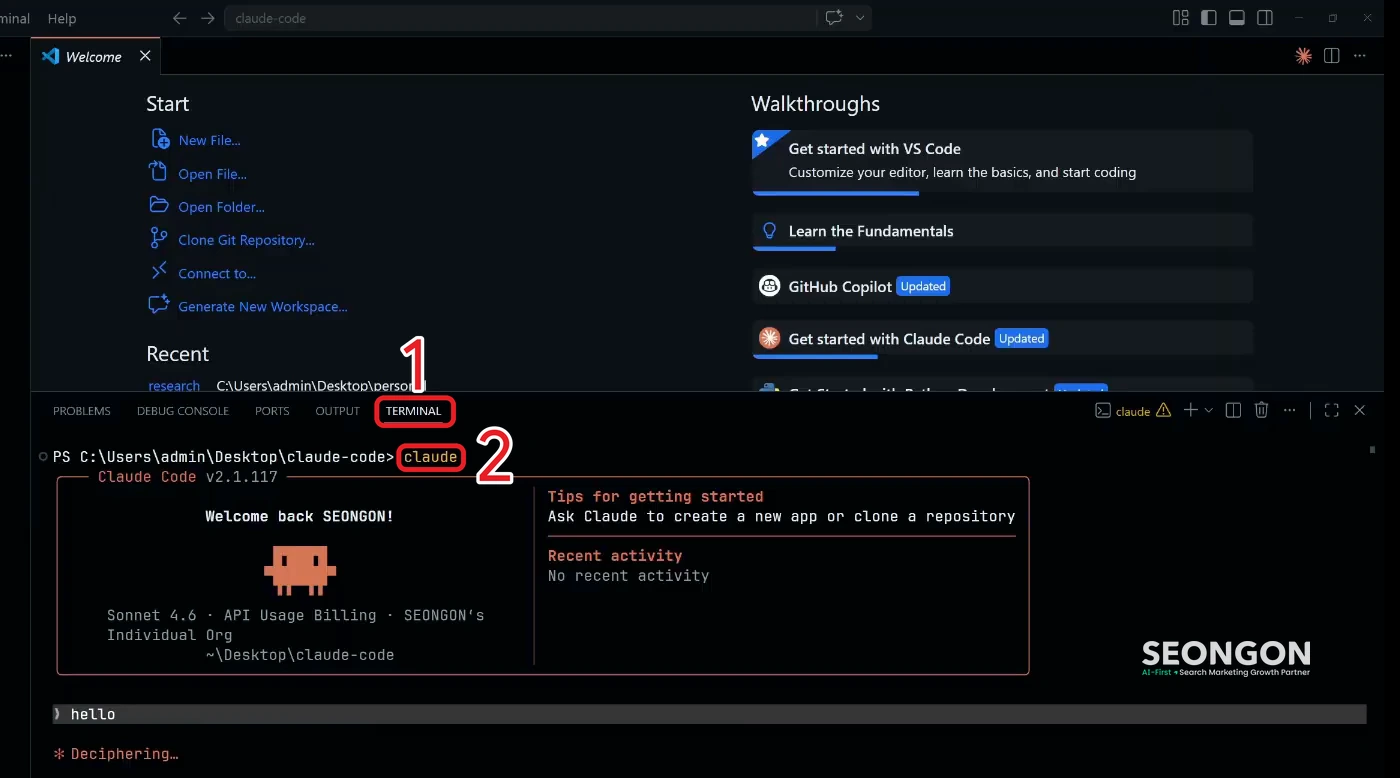Click the Open Folder icon
Screen dimensions: 1400x778
[x=159, y=205]
